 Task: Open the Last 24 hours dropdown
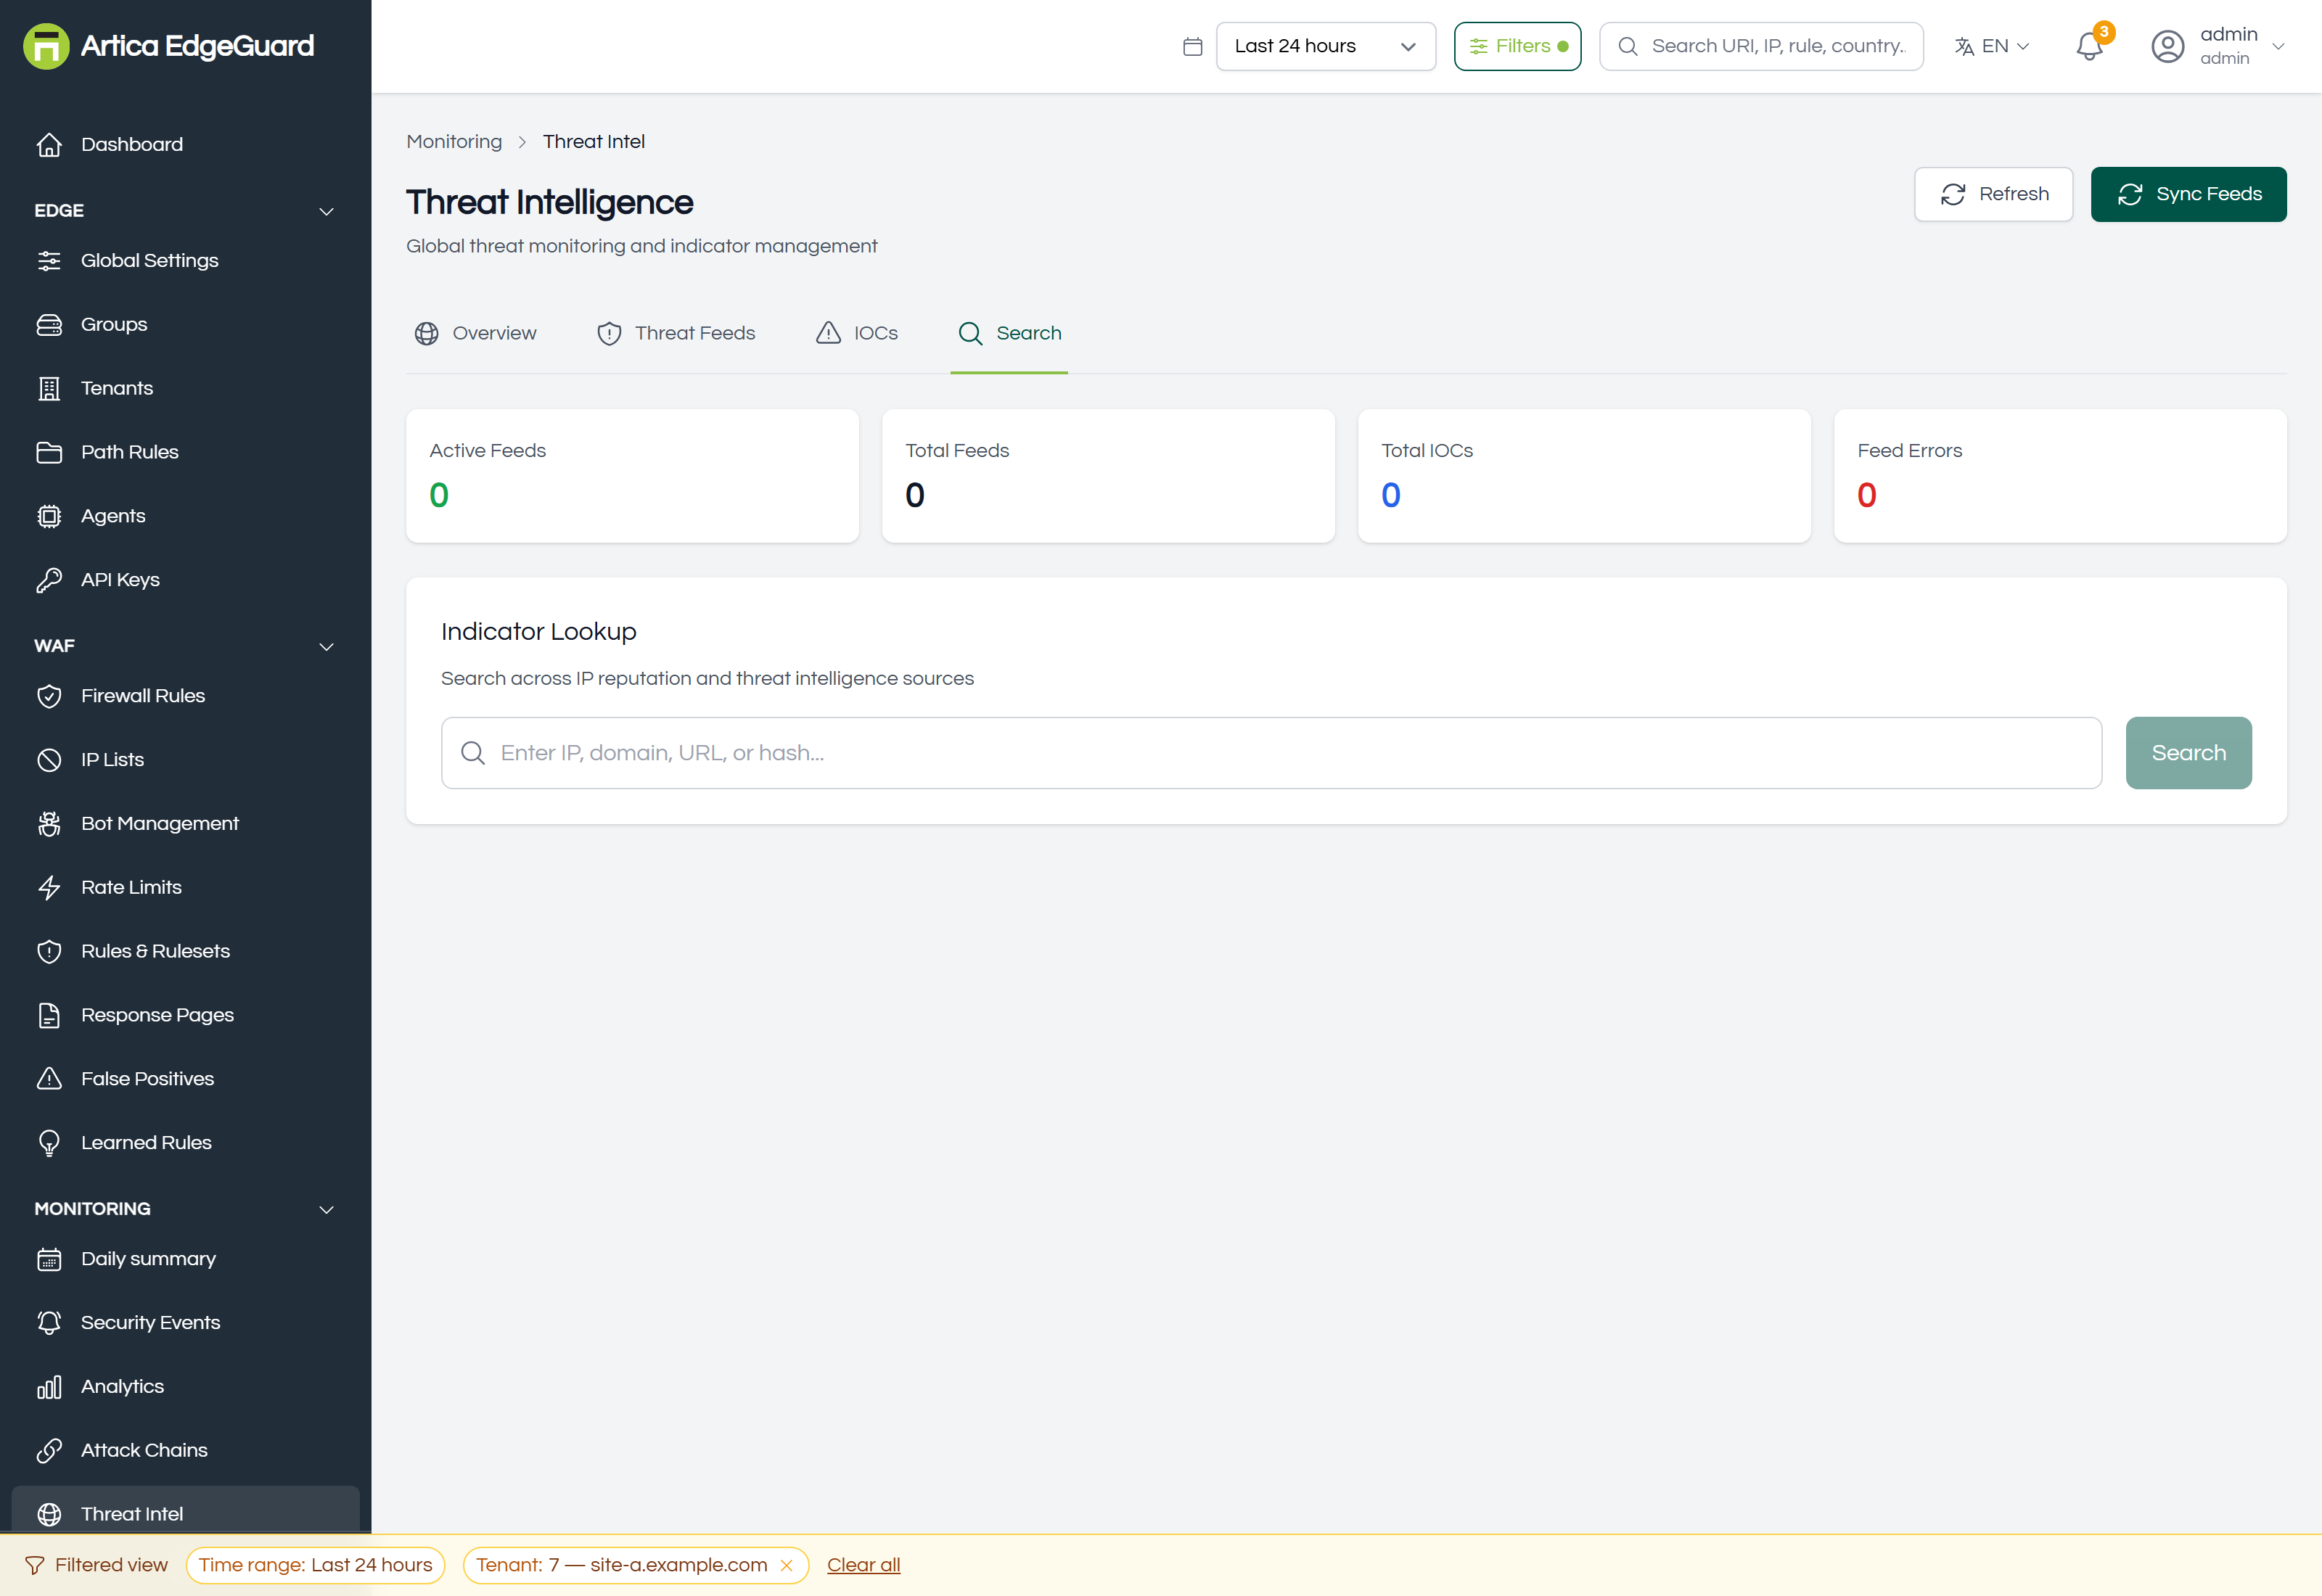pyautogui.click(x=1325, y=46)
